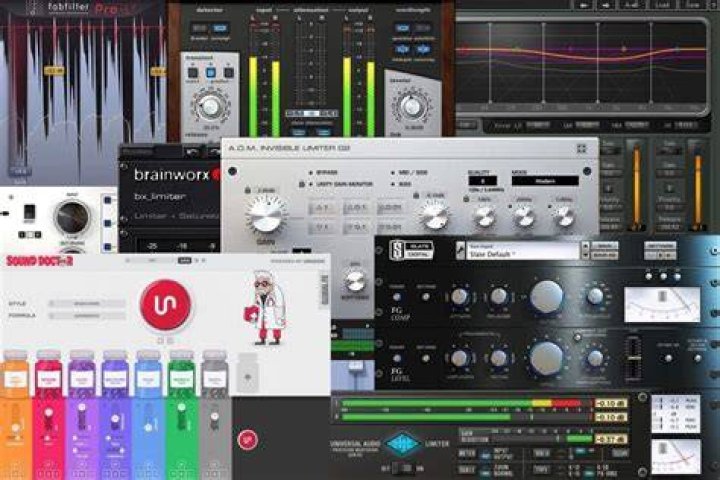Viewport: 720px width, 480px height.
Task: Flip the Universal Audio Limiter off/on switch
Action: pos(404,468)
